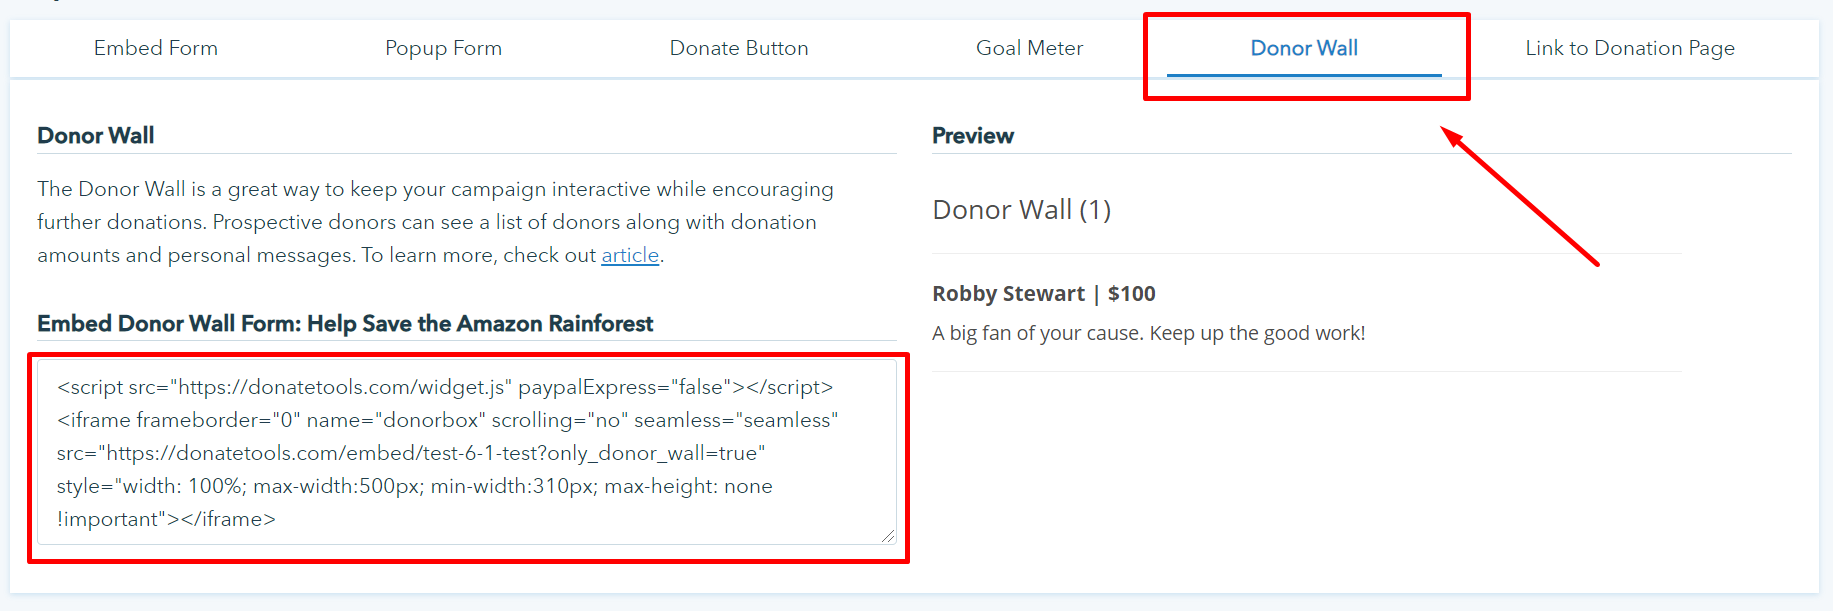
Task: Switch to the Embed Form tab
Action: tap(155, 48)
